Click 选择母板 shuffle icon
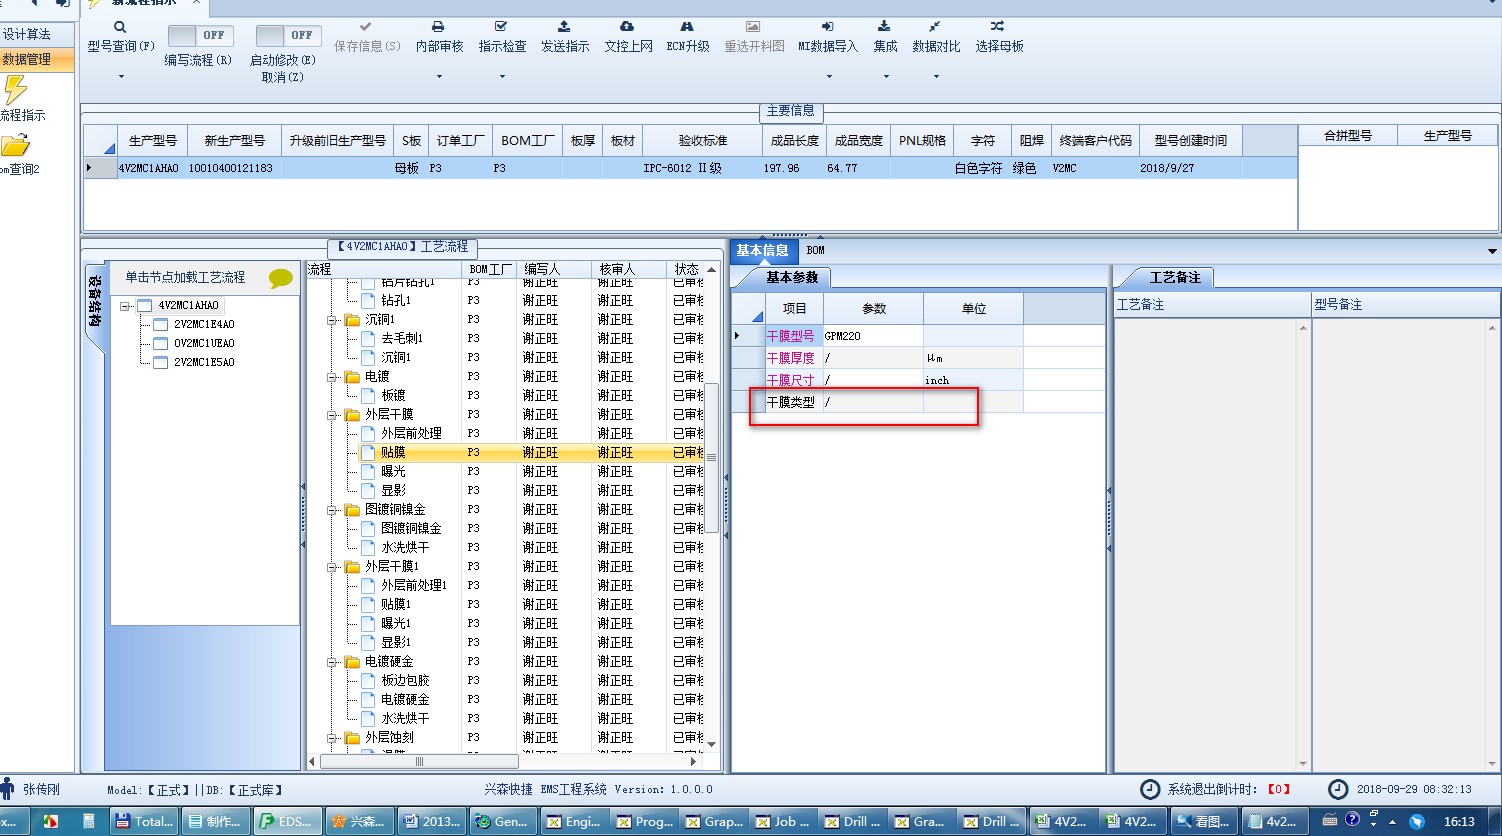This screenshot has width=1502, height=836. [998, 27]
